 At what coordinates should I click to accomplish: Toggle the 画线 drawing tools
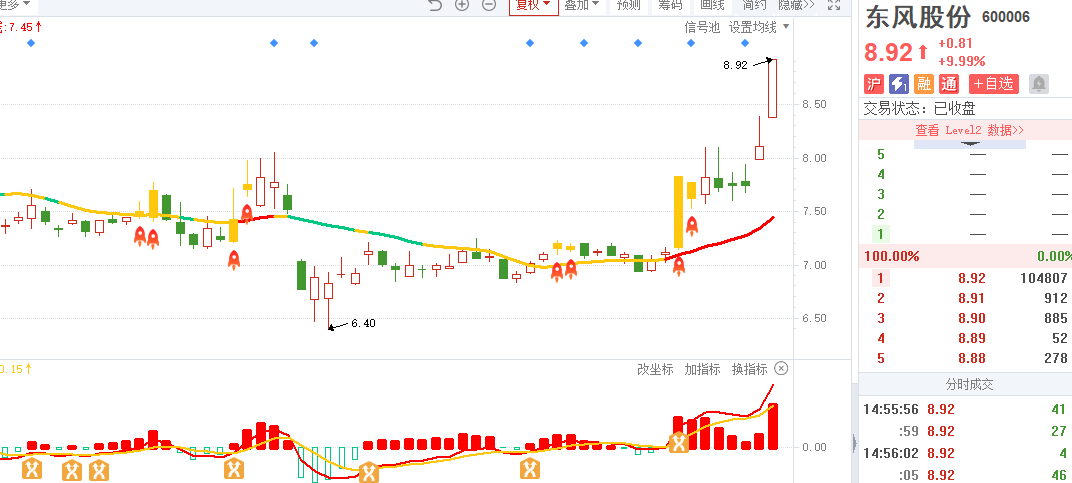(712, 5)
